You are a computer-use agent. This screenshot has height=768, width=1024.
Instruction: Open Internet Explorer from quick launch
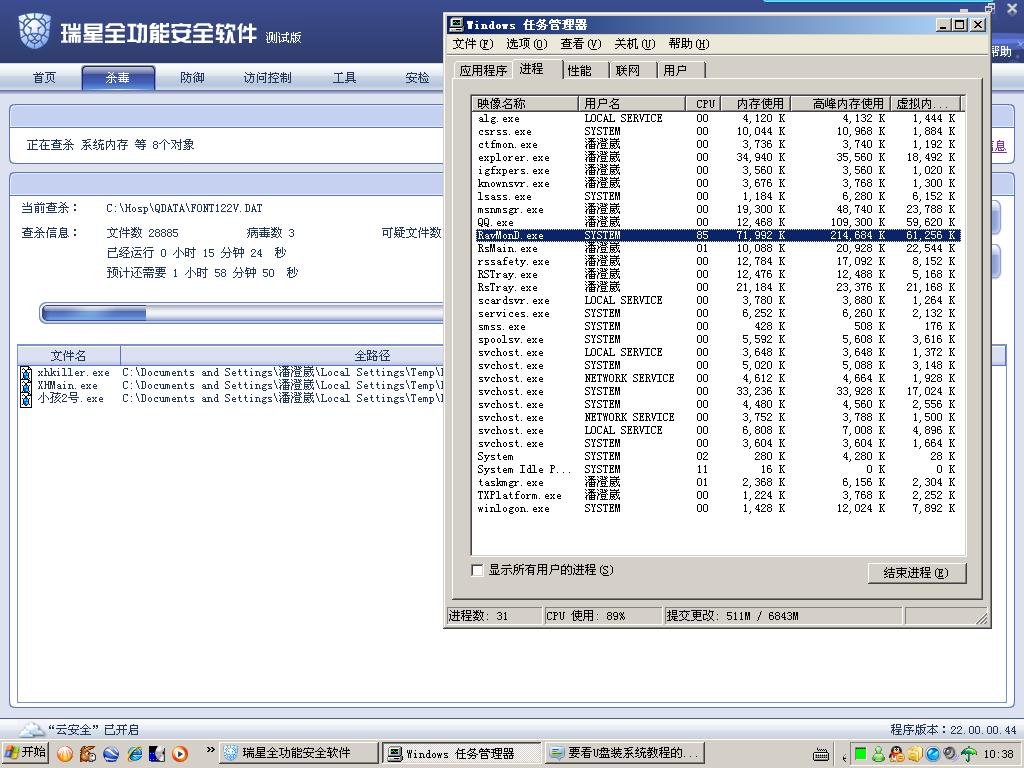point(135,754)
